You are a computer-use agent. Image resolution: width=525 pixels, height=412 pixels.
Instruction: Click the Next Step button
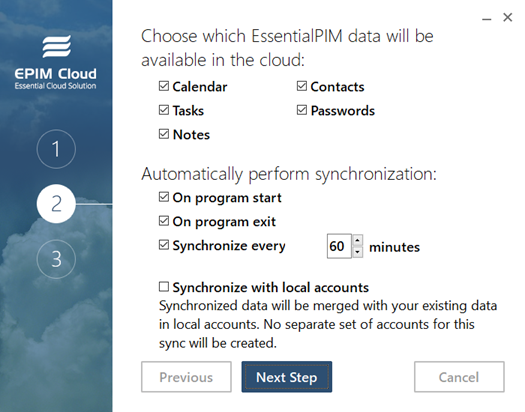pyautogui.click(x=287, y=377)
